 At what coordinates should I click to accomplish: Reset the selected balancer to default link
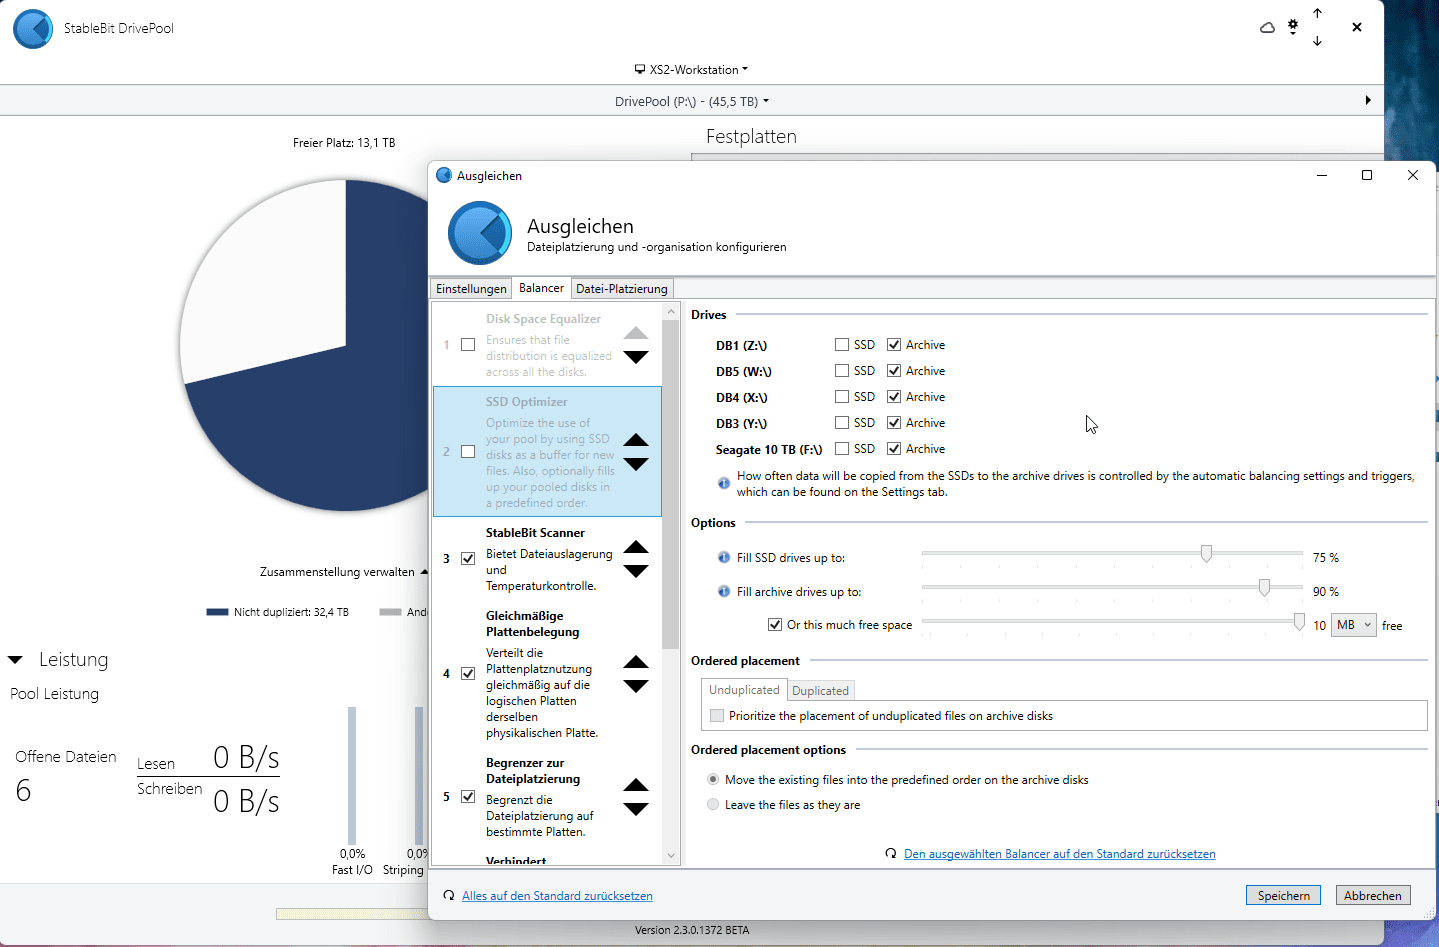1060,853
